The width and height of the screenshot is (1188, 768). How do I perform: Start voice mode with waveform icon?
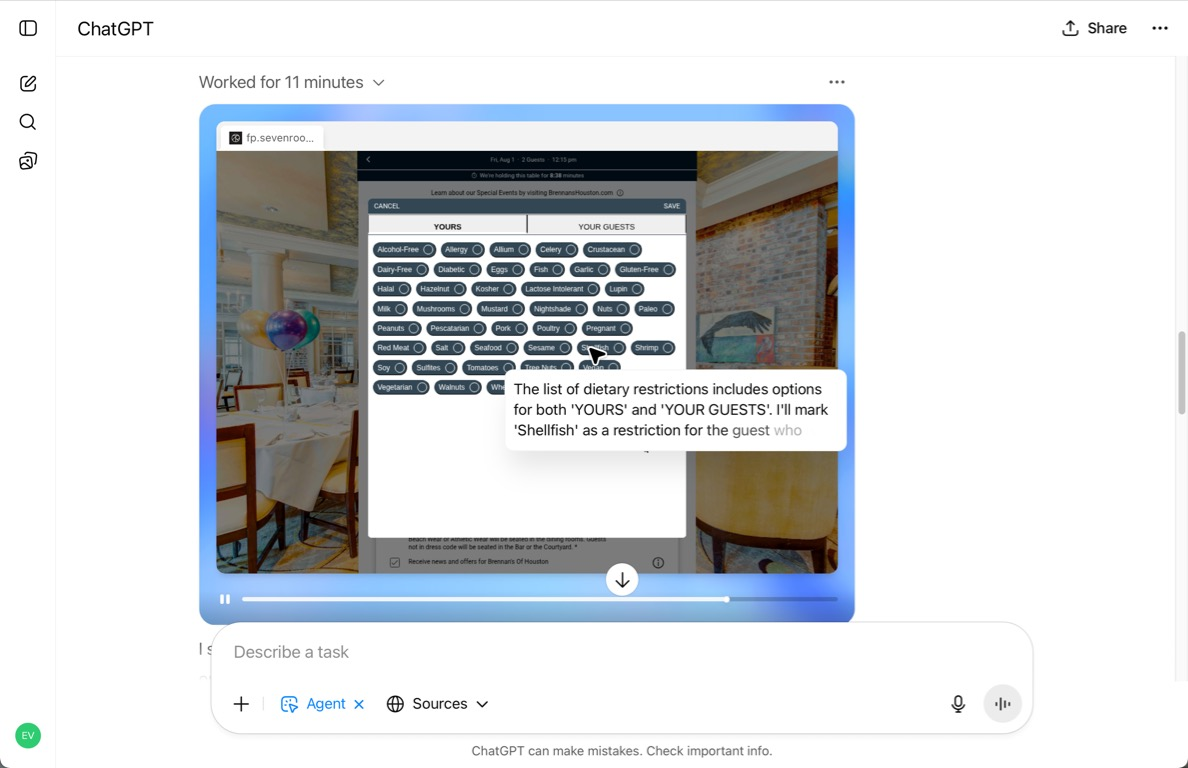pyautogui.click(x=1002, y=704)
